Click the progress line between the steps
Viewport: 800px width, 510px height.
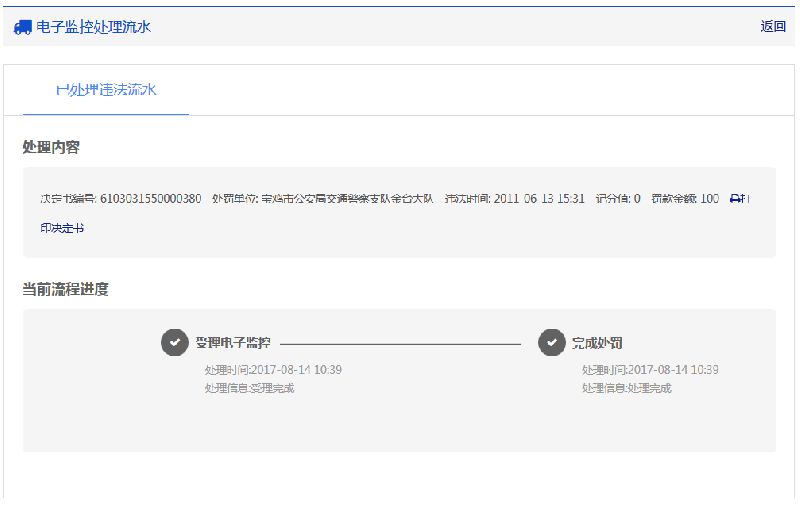400,343
